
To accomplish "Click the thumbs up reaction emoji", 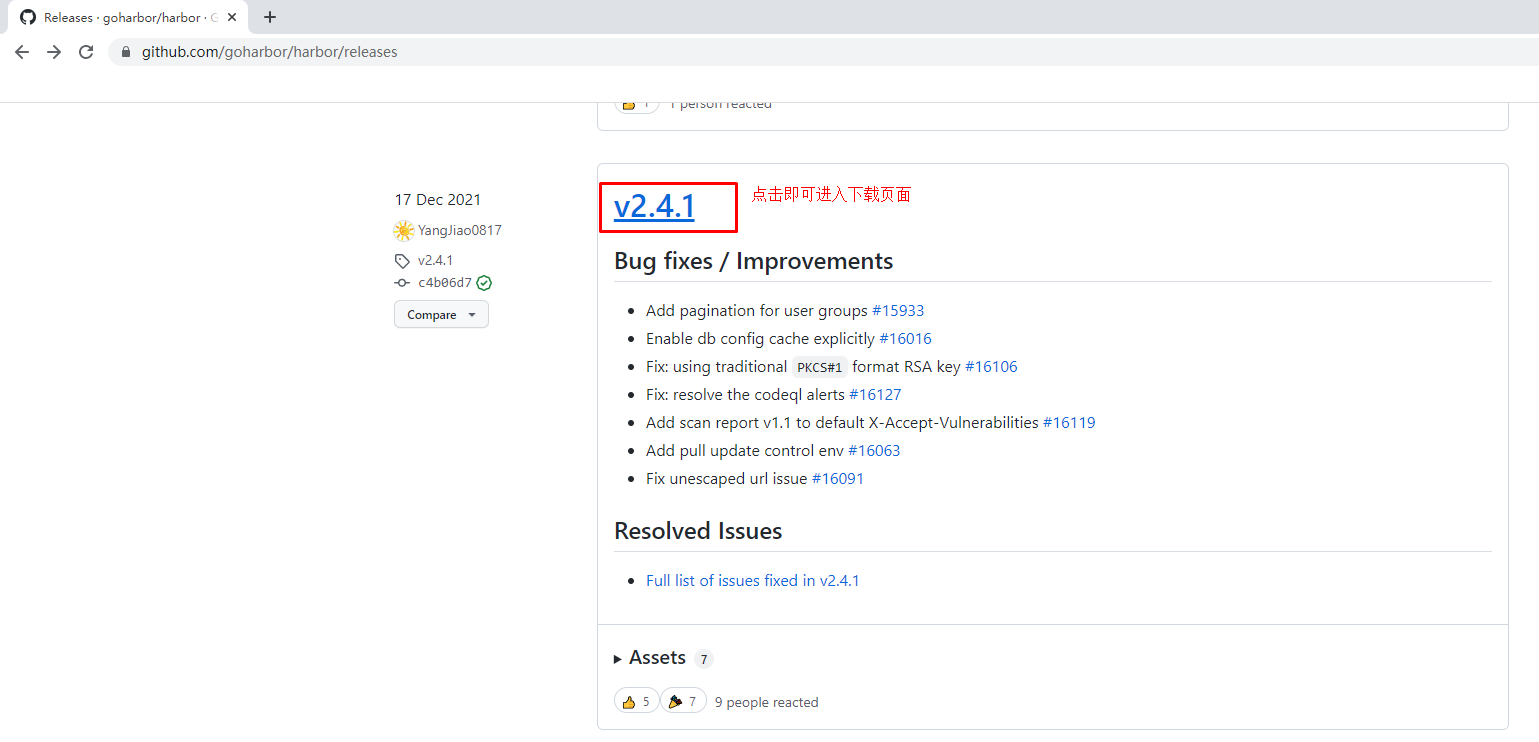I will [x=629, y=702].
